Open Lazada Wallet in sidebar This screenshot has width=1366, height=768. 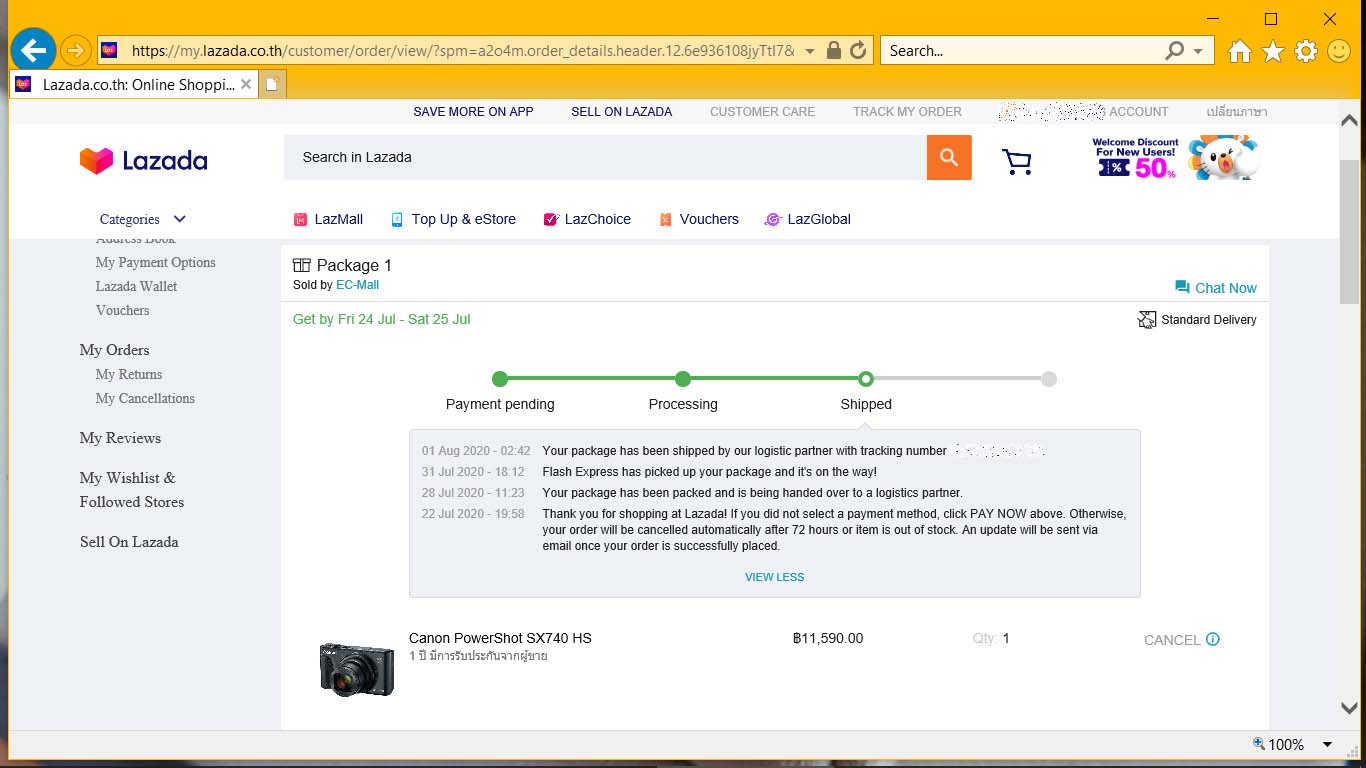coord(136,286)
